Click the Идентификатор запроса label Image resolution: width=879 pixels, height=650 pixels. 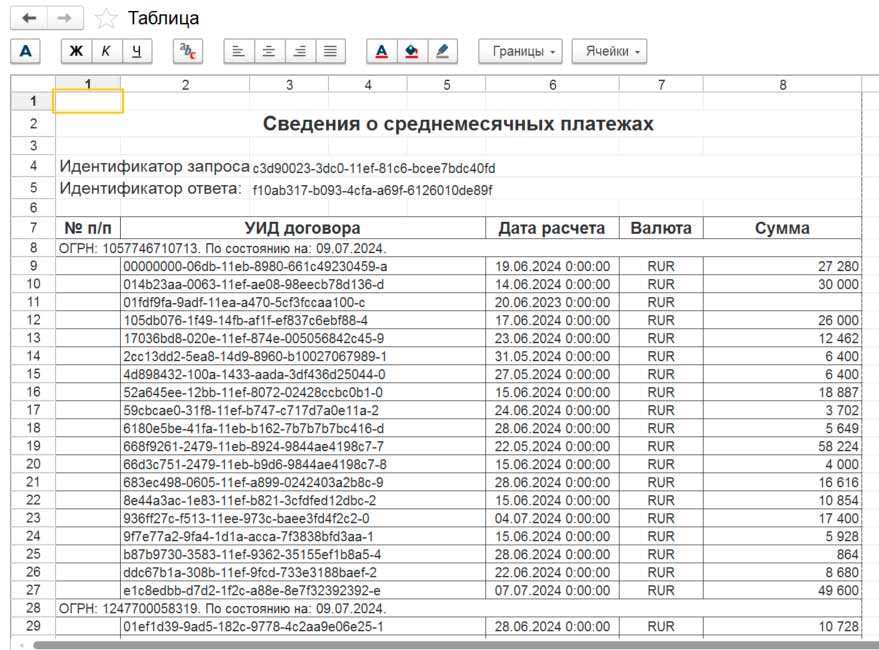[154, 167]
